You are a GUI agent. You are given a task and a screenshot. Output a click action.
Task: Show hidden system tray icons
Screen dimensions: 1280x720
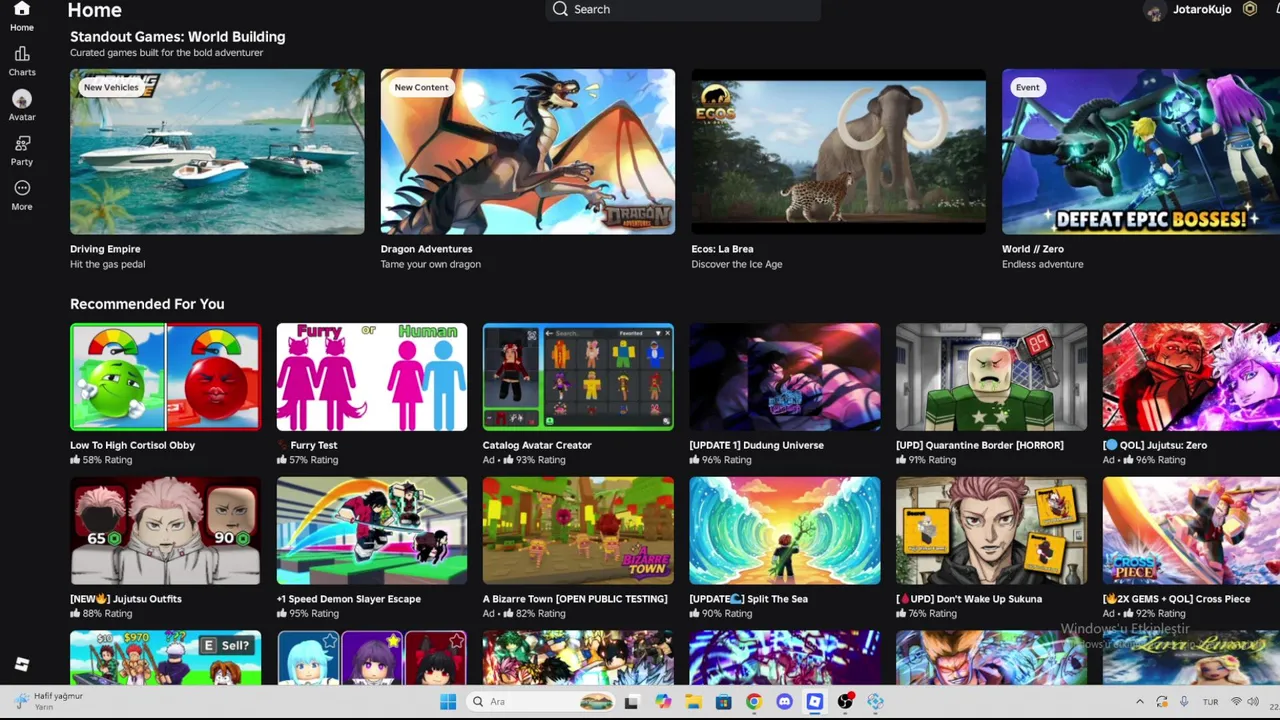1140,702
